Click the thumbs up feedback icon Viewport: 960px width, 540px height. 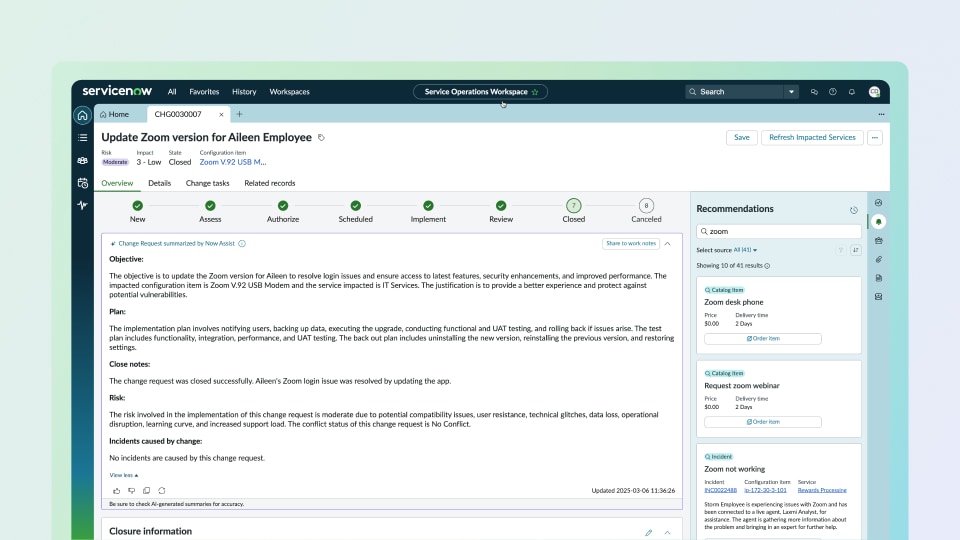[x=116, y=490]
